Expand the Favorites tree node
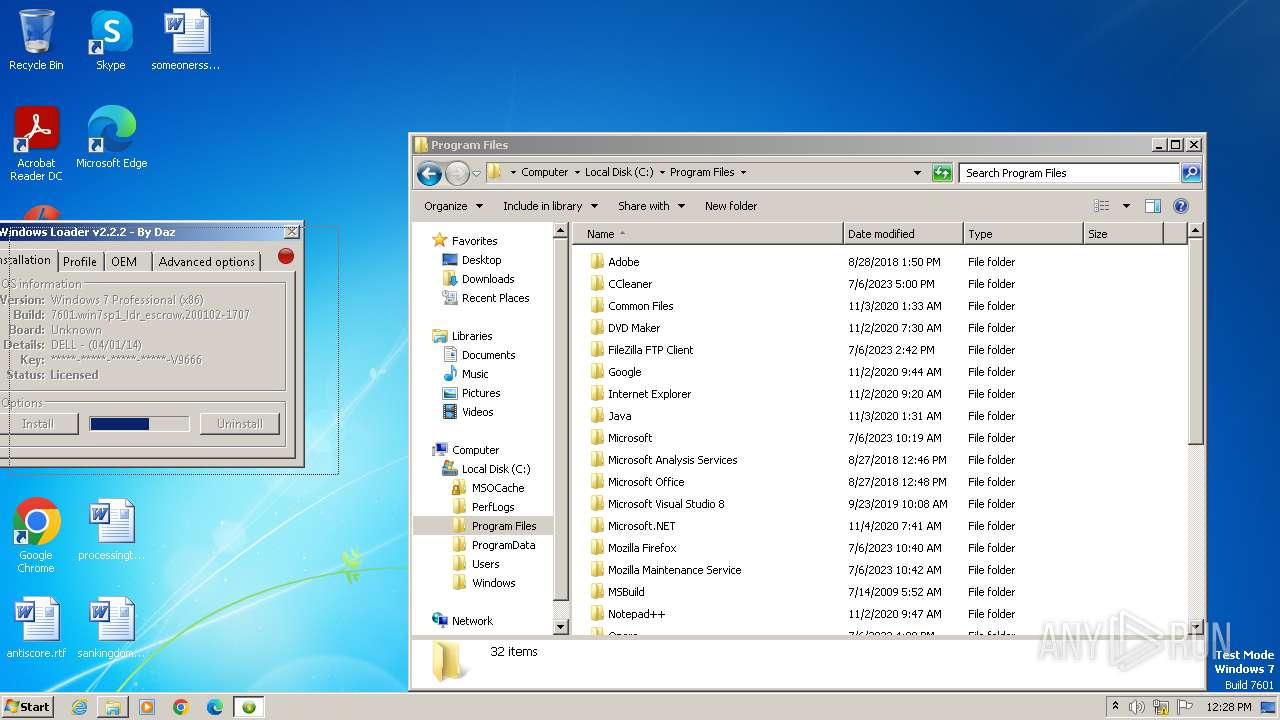Image resolution: width=1280 pixels, height=720 pixels. coord(474,241)
